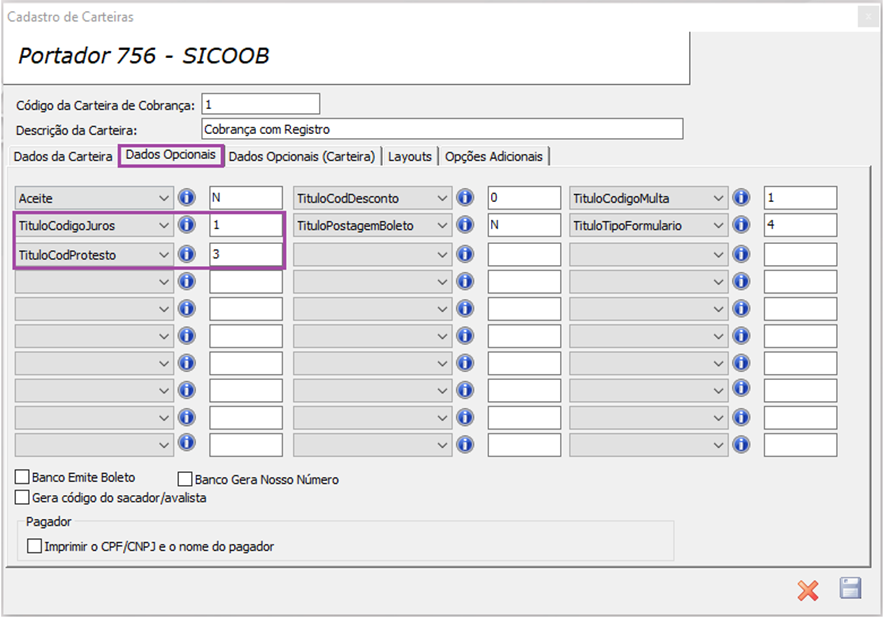The height and width of the screenshot is (619, 885).
Task: Open the Dados Opcionais (Carteira) tab
Action: coord(301,156)
